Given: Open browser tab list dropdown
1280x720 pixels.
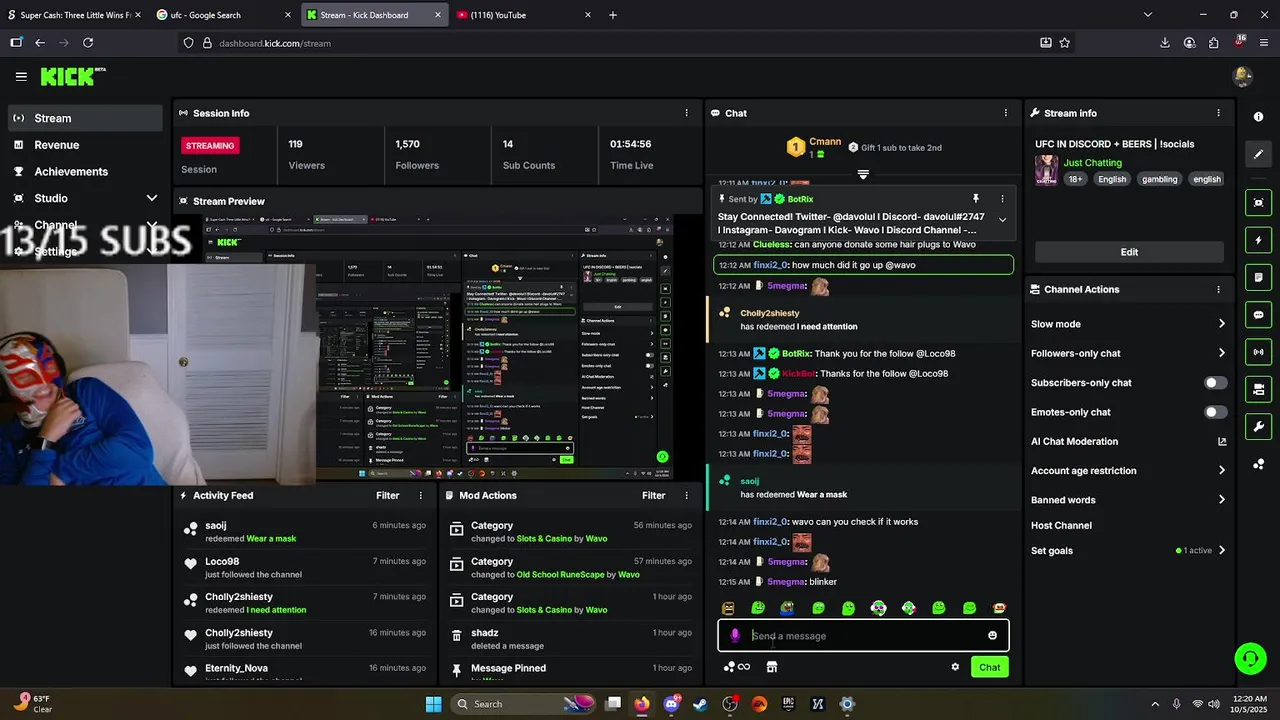Looking at the screenshot, I should tap(1147, 15).
